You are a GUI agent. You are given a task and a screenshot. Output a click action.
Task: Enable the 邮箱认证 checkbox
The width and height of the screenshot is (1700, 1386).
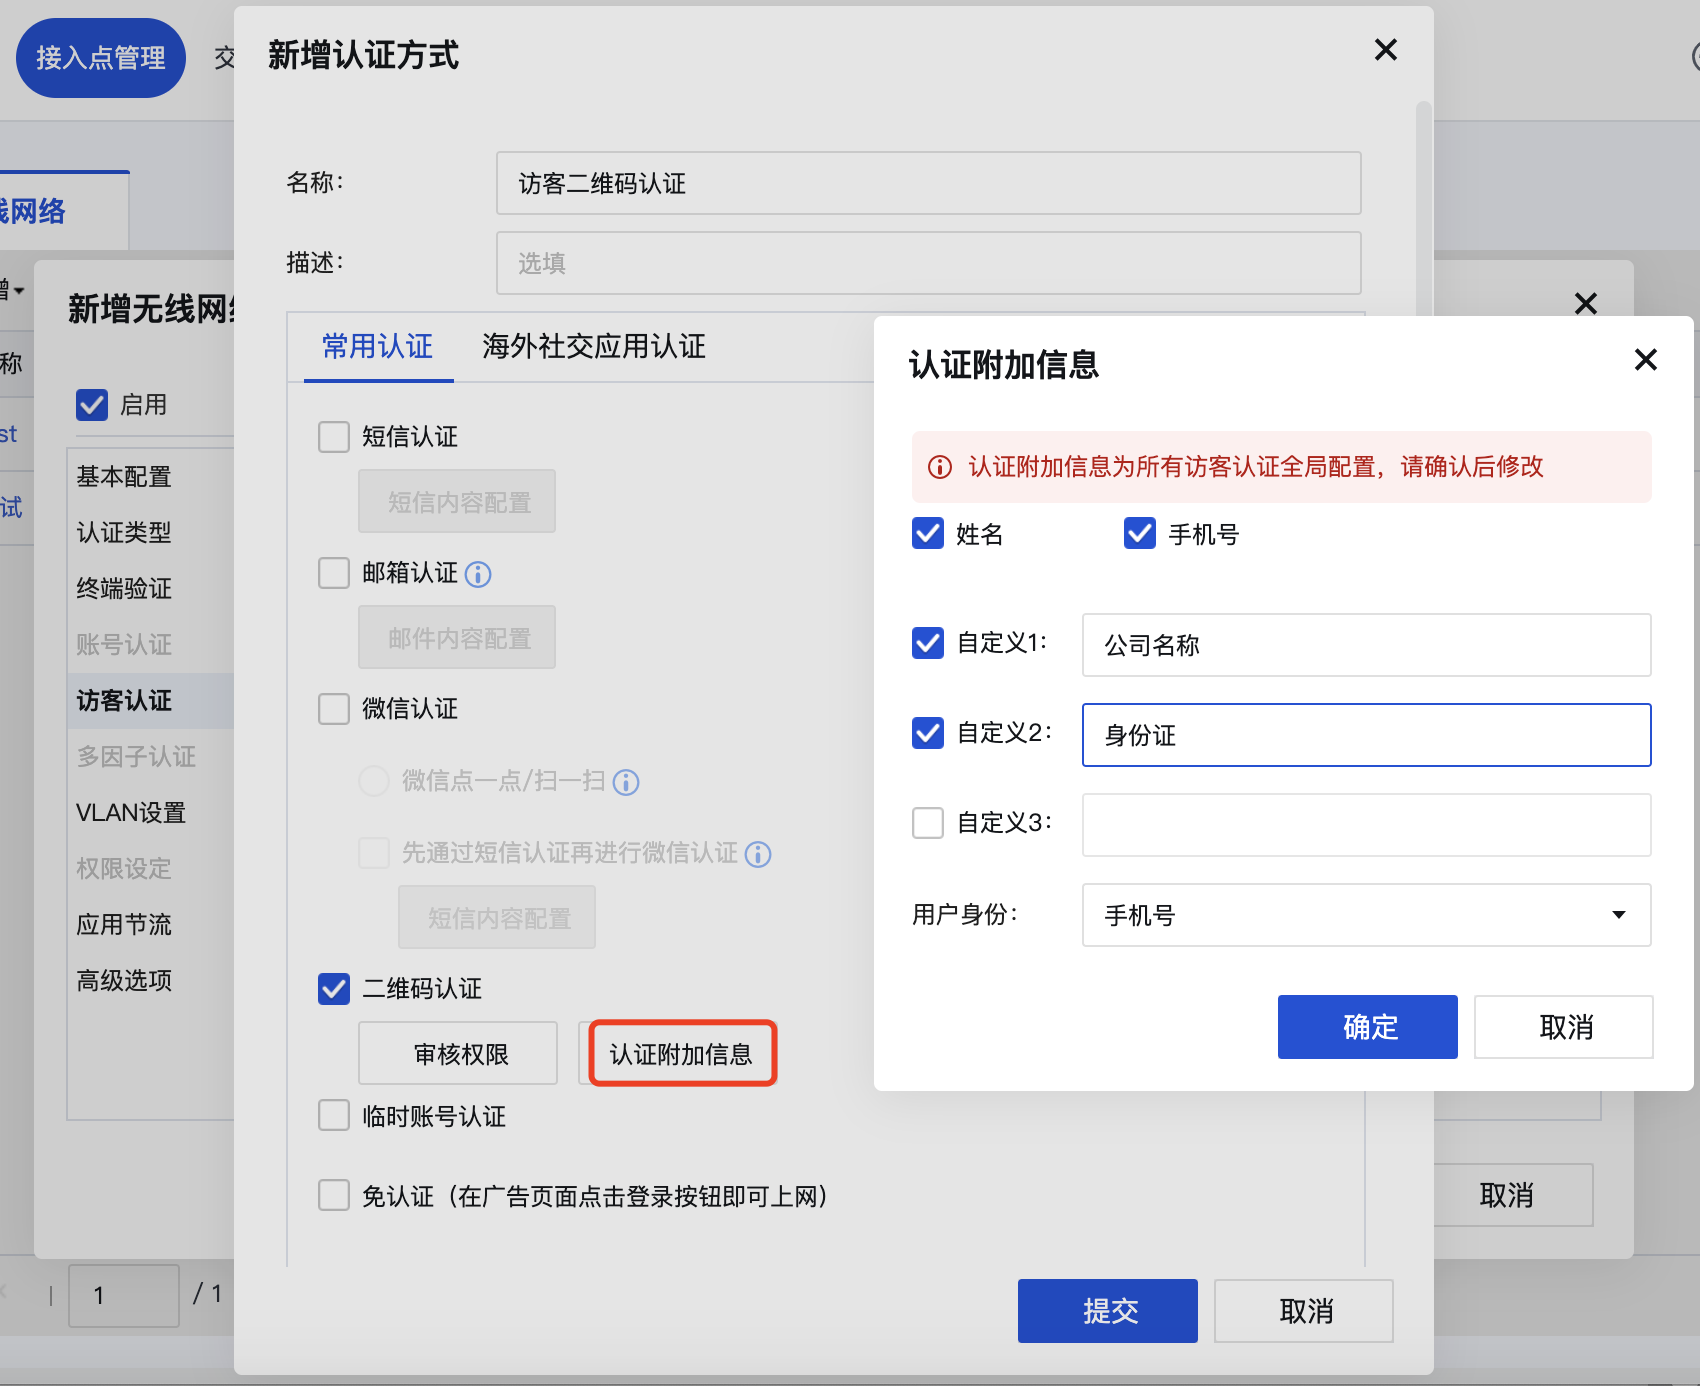[334, 573]
